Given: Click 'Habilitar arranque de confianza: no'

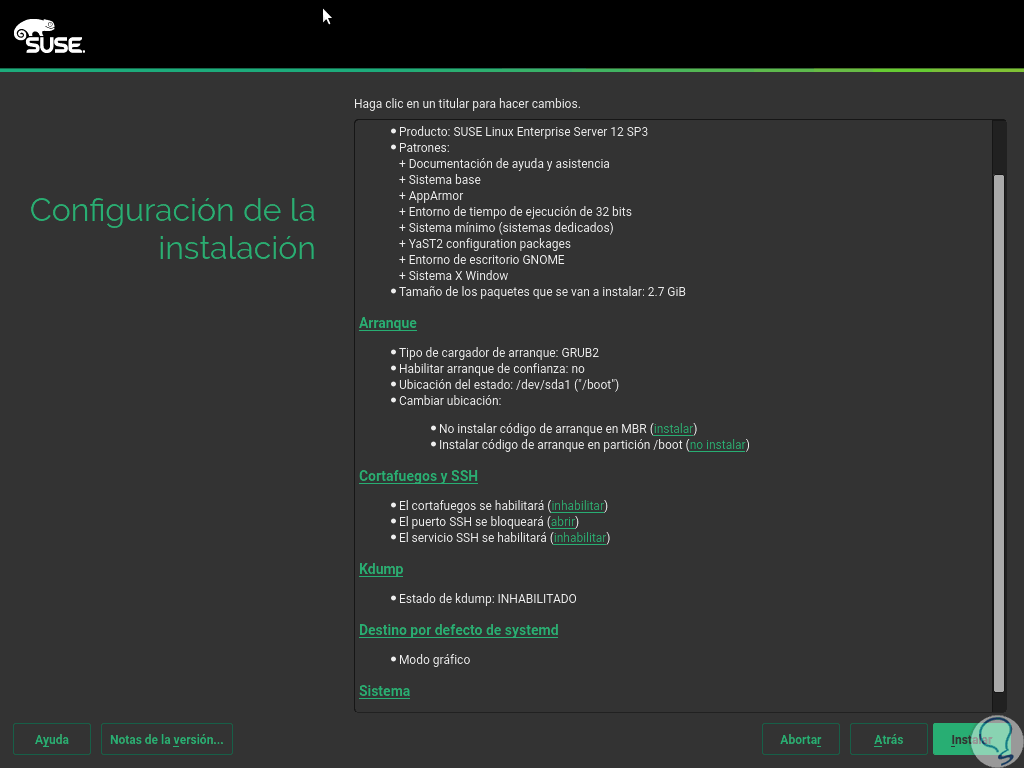Looking at the screenshot, I should pyautogui.click(x=492, y=369).
